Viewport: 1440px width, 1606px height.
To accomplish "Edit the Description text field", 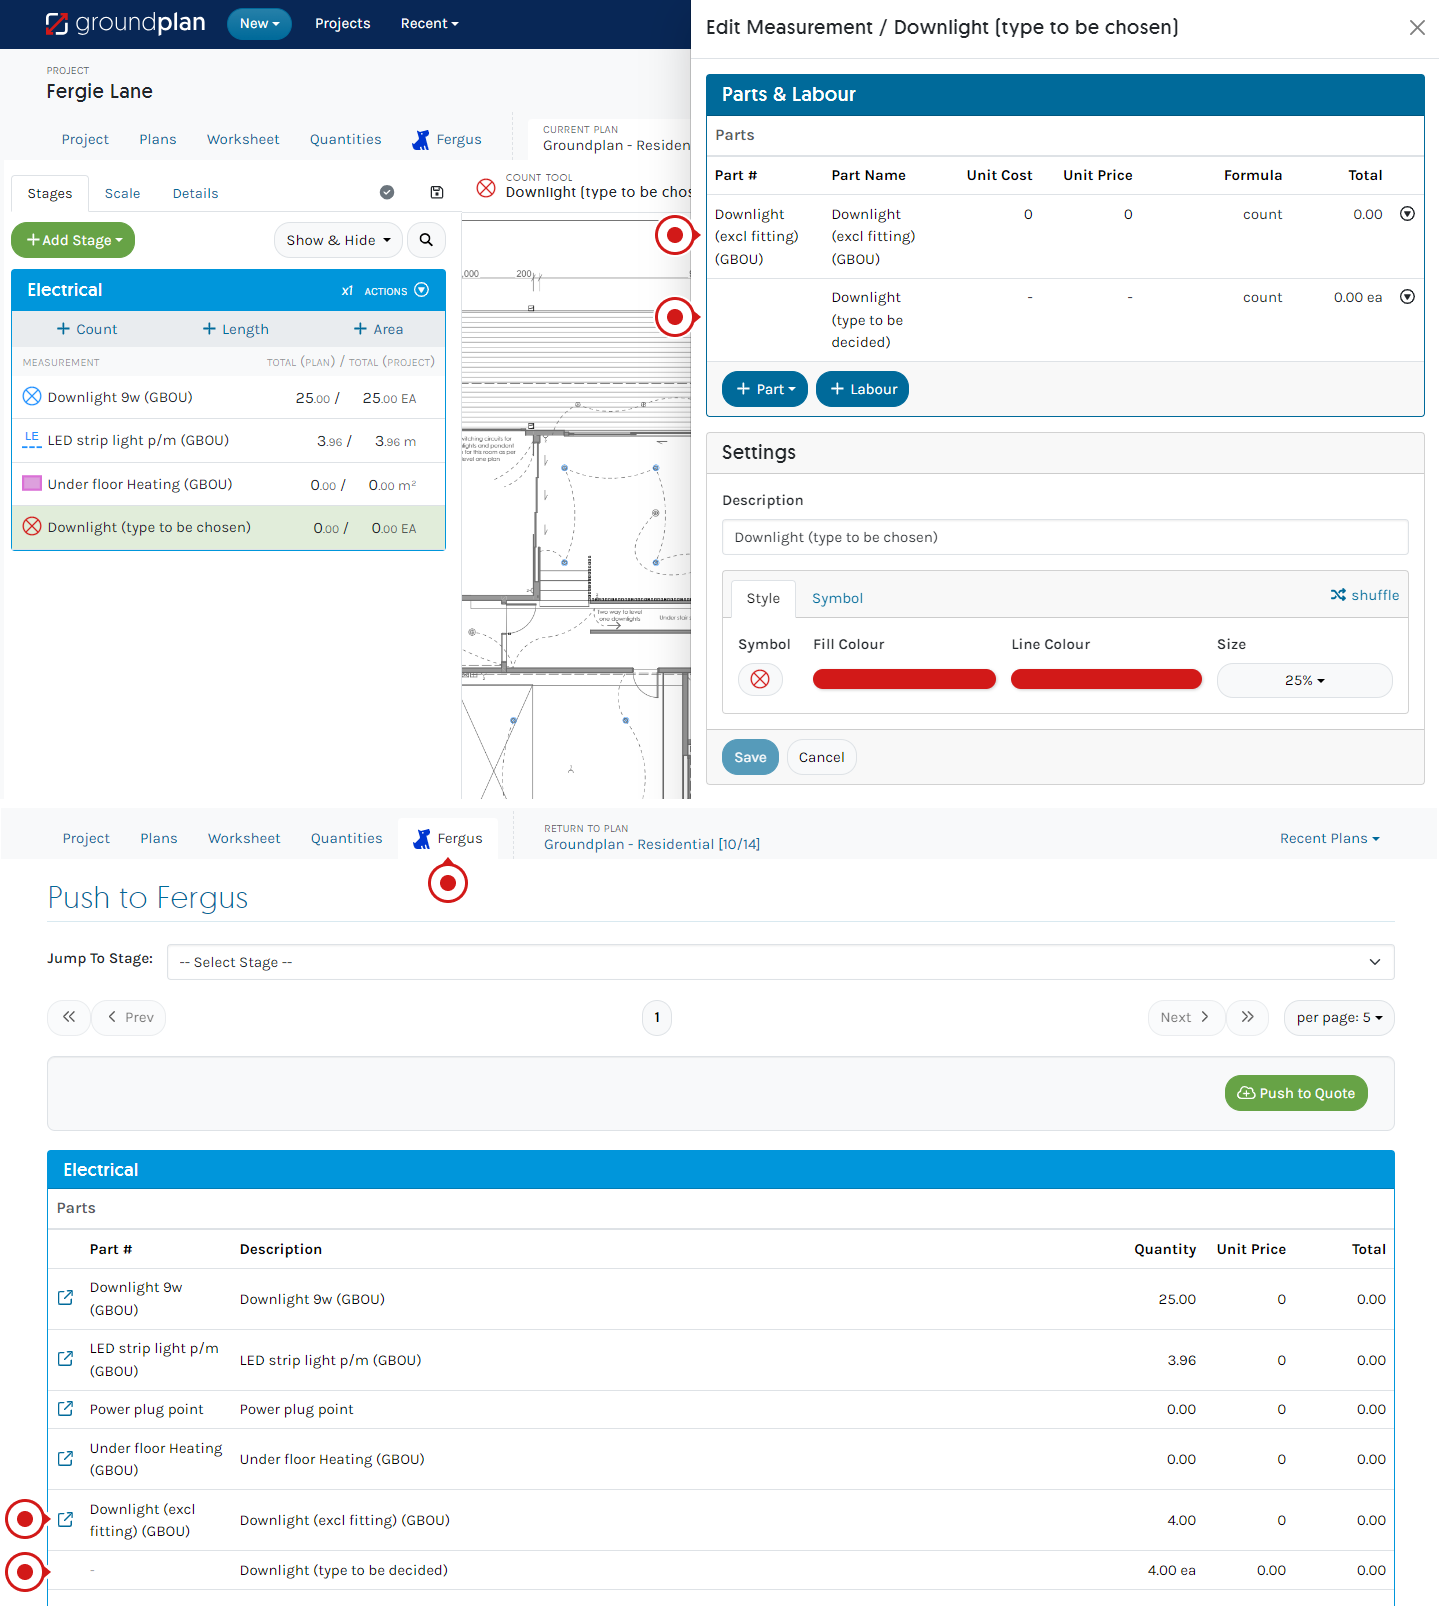I will tap(1065, 537).
